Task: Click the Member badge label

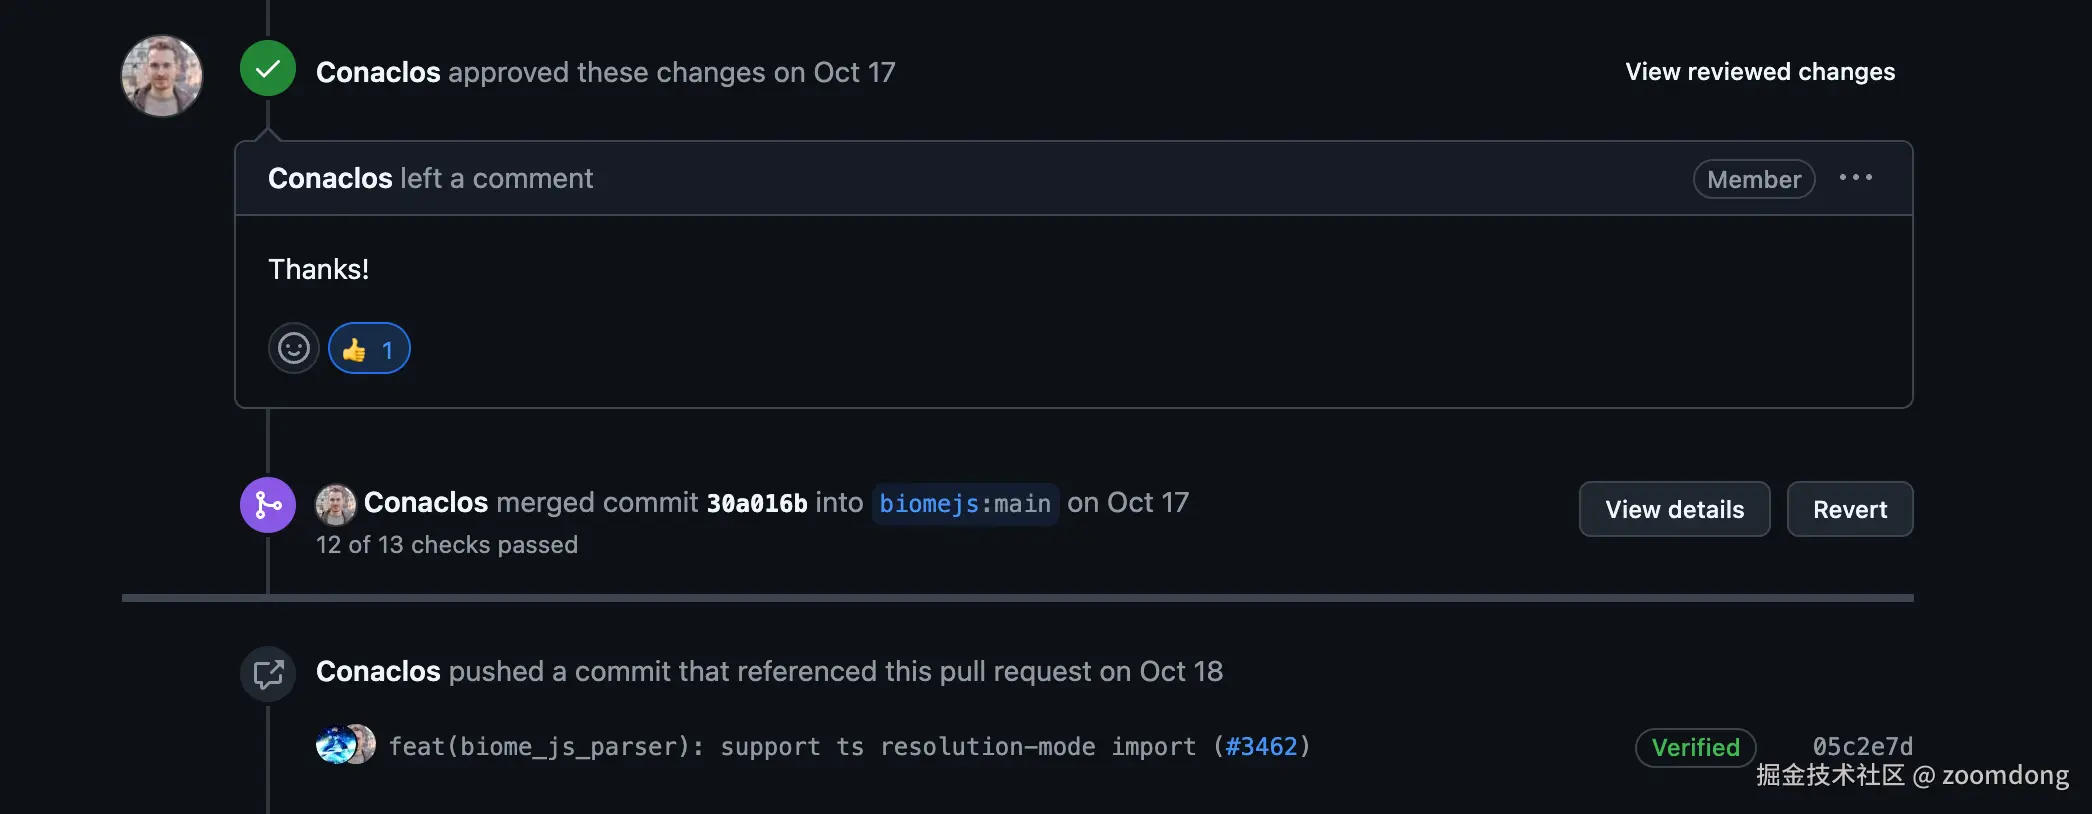Action: [1753, 180]
